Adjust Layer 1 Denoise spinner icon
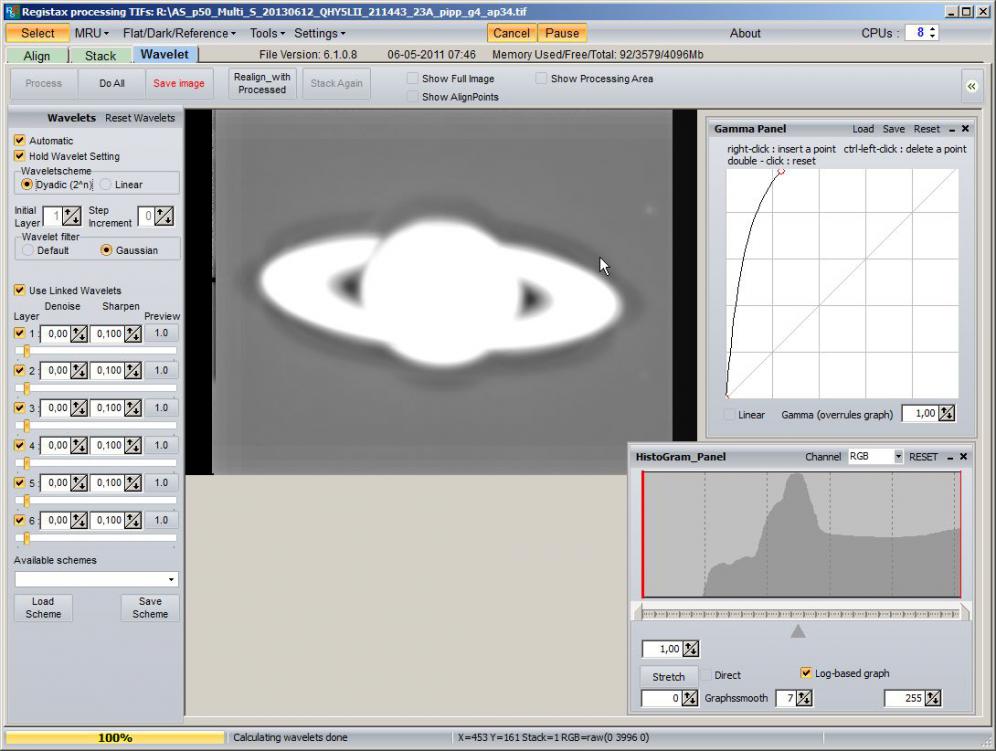Image resolution: width=996 pixels, height=751 pixels. coord(79,334)
